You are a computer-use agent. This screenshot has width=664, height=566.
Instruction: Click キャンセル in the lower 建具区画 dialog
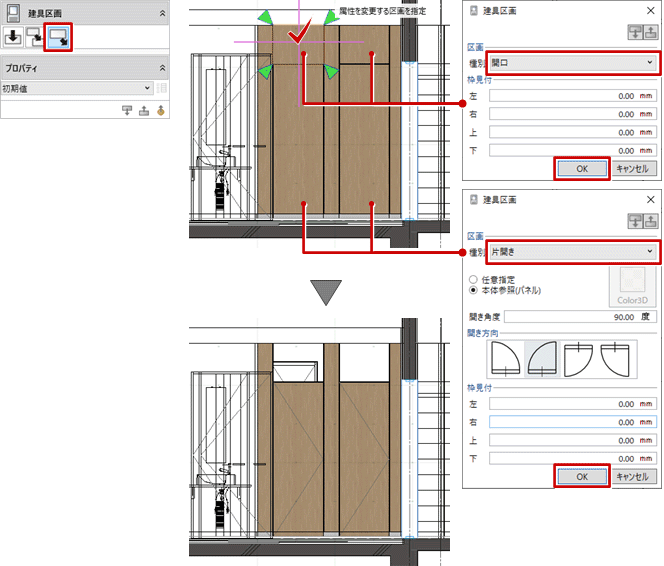point(634,477)
